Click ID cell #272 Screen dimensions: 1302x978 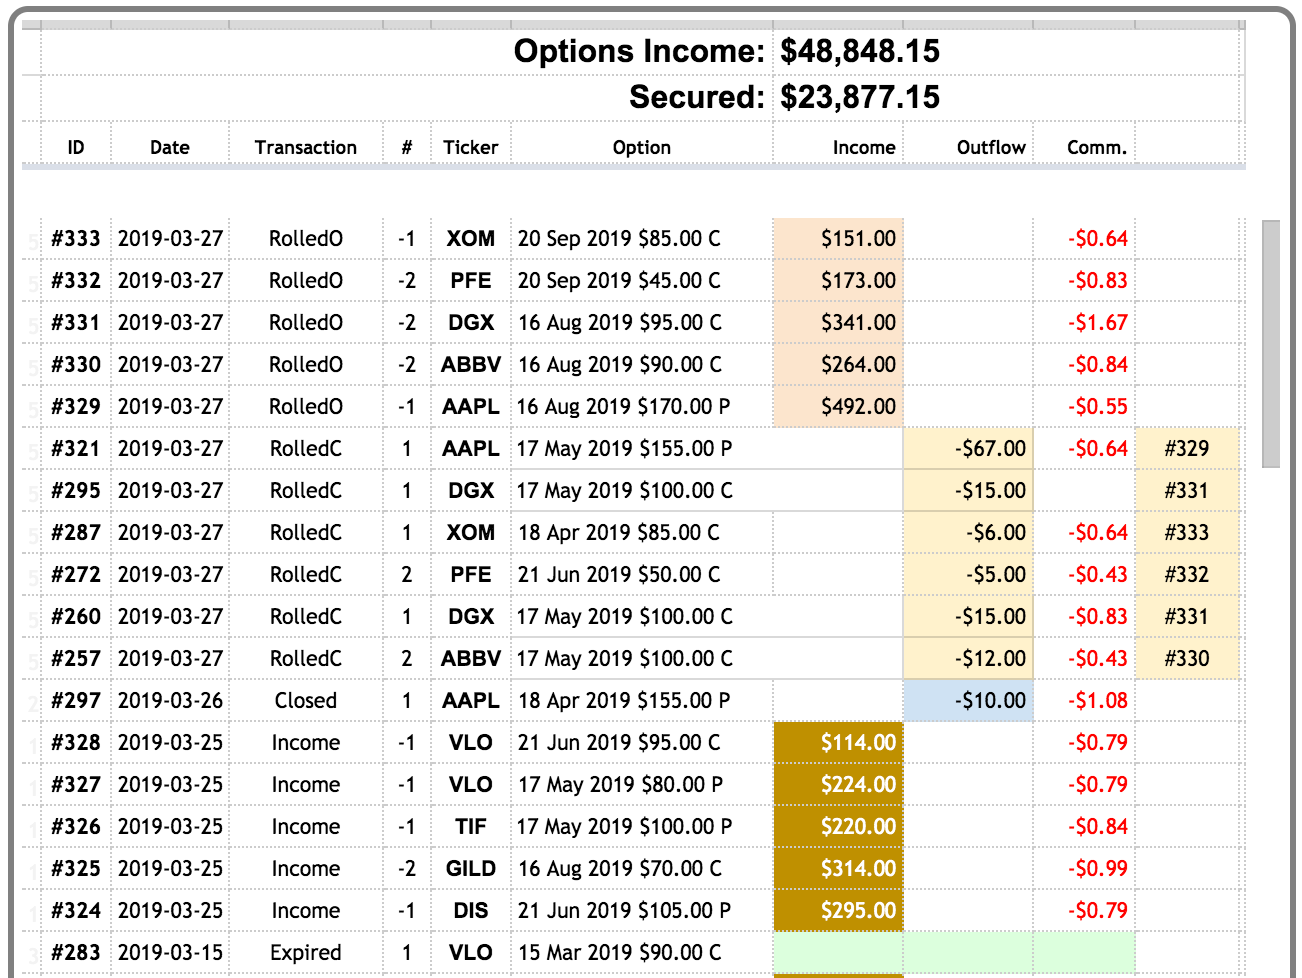pyautogui.click(x=76, y=575)
